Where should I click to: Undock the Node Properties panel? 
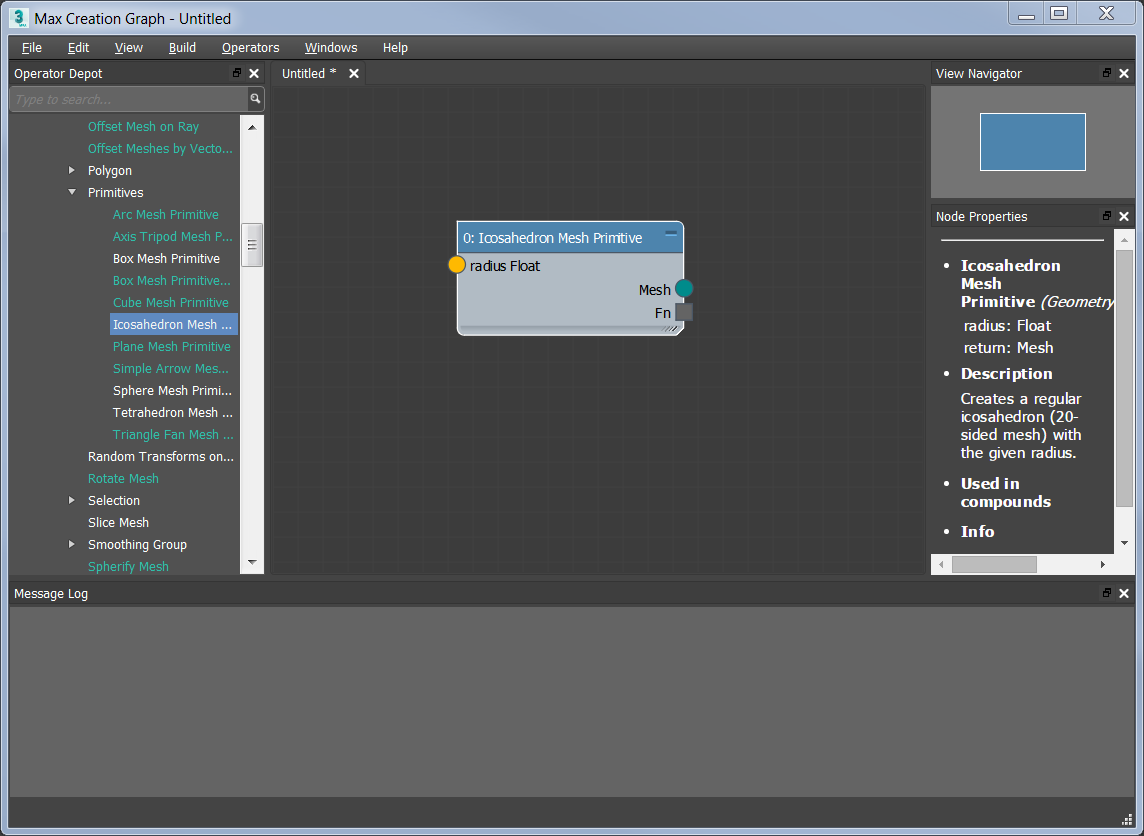[x=1107, y=216]
